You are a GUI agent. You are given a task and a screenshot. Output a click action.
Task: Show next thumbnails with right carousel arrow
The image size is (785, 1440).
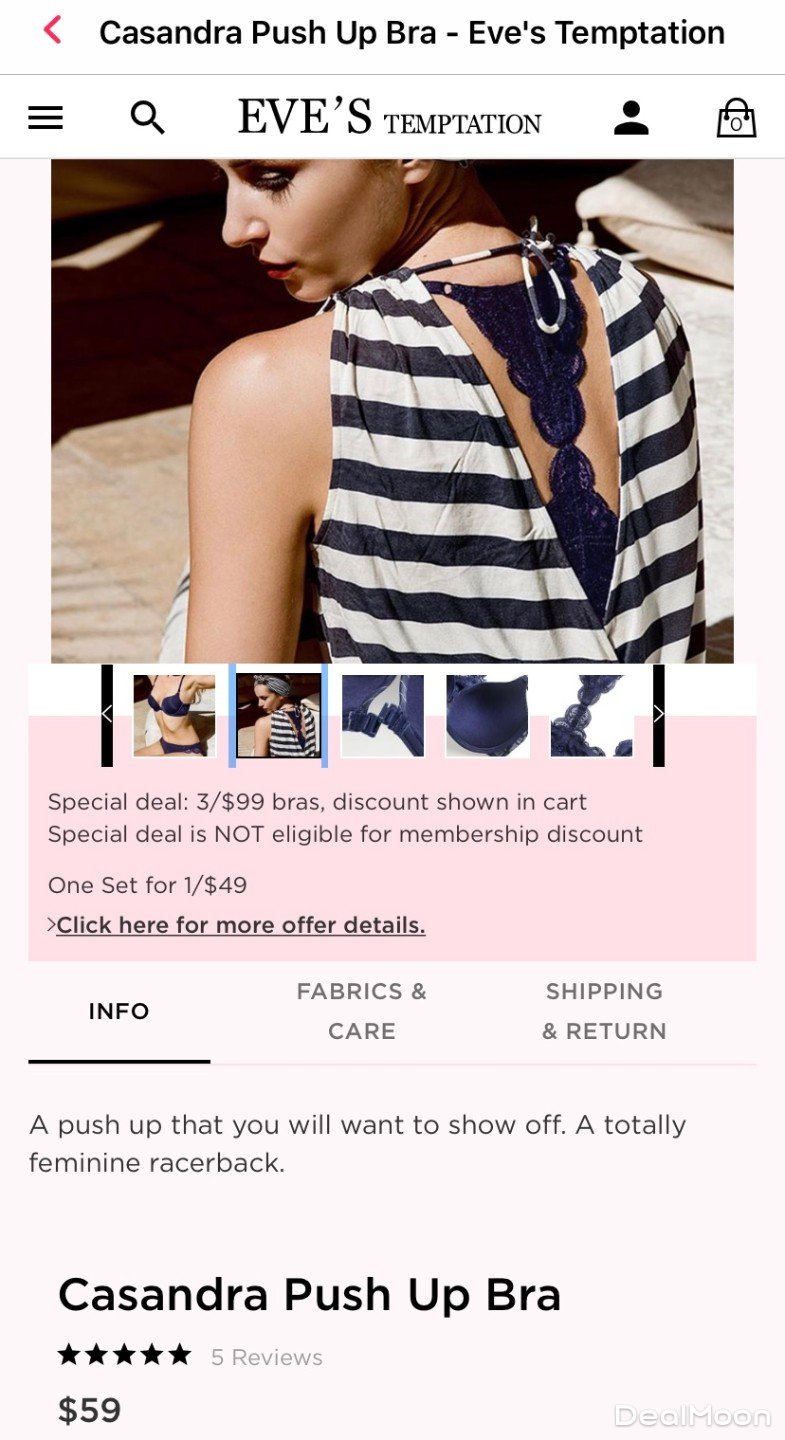pos(658,715)
